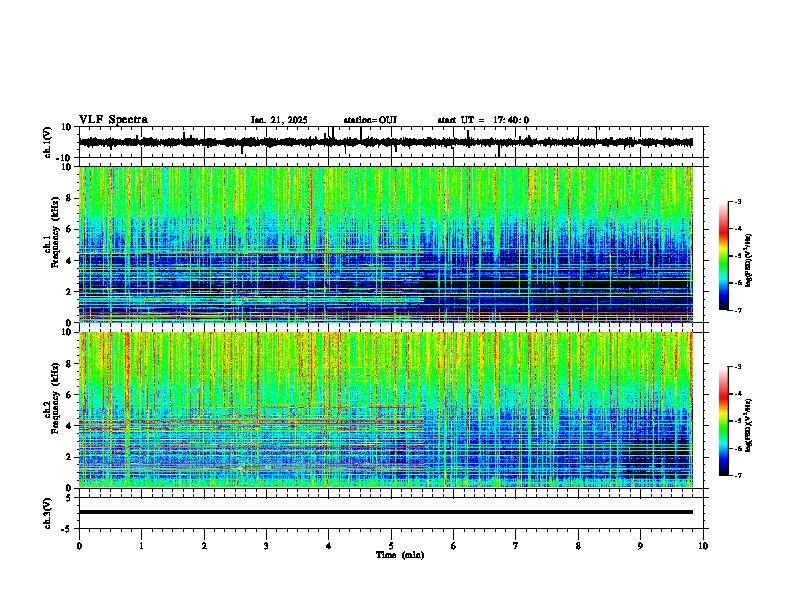This screenshot has width=792, height=612.
Task: Select the date text "Jan. 21, 2025"
Action: (279, 120)
